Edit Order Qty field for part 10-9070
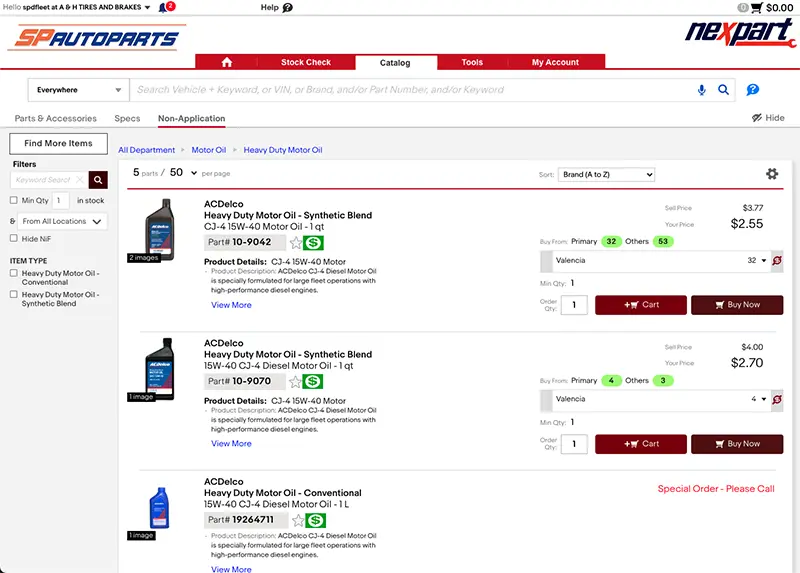This screenshot has height=573, width=800. pos(574,444)
